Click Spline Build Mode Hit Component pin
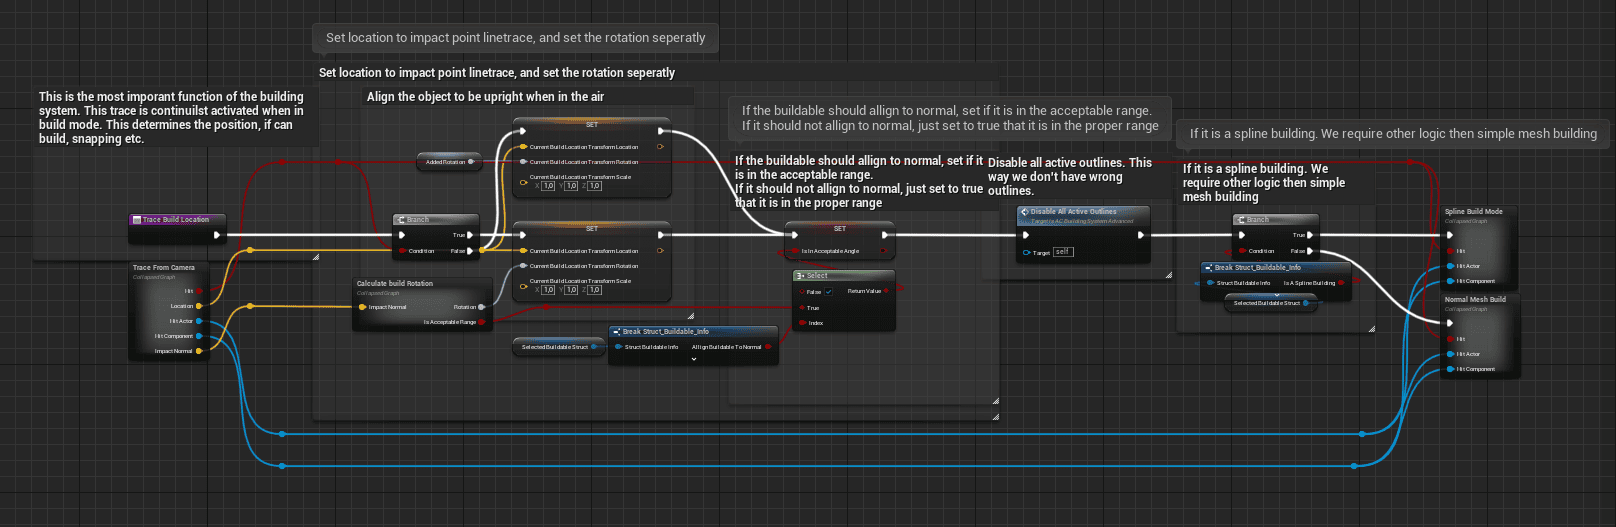Image resolution: width=1616 pixels, height=527 pixels. click(1450, 281)
